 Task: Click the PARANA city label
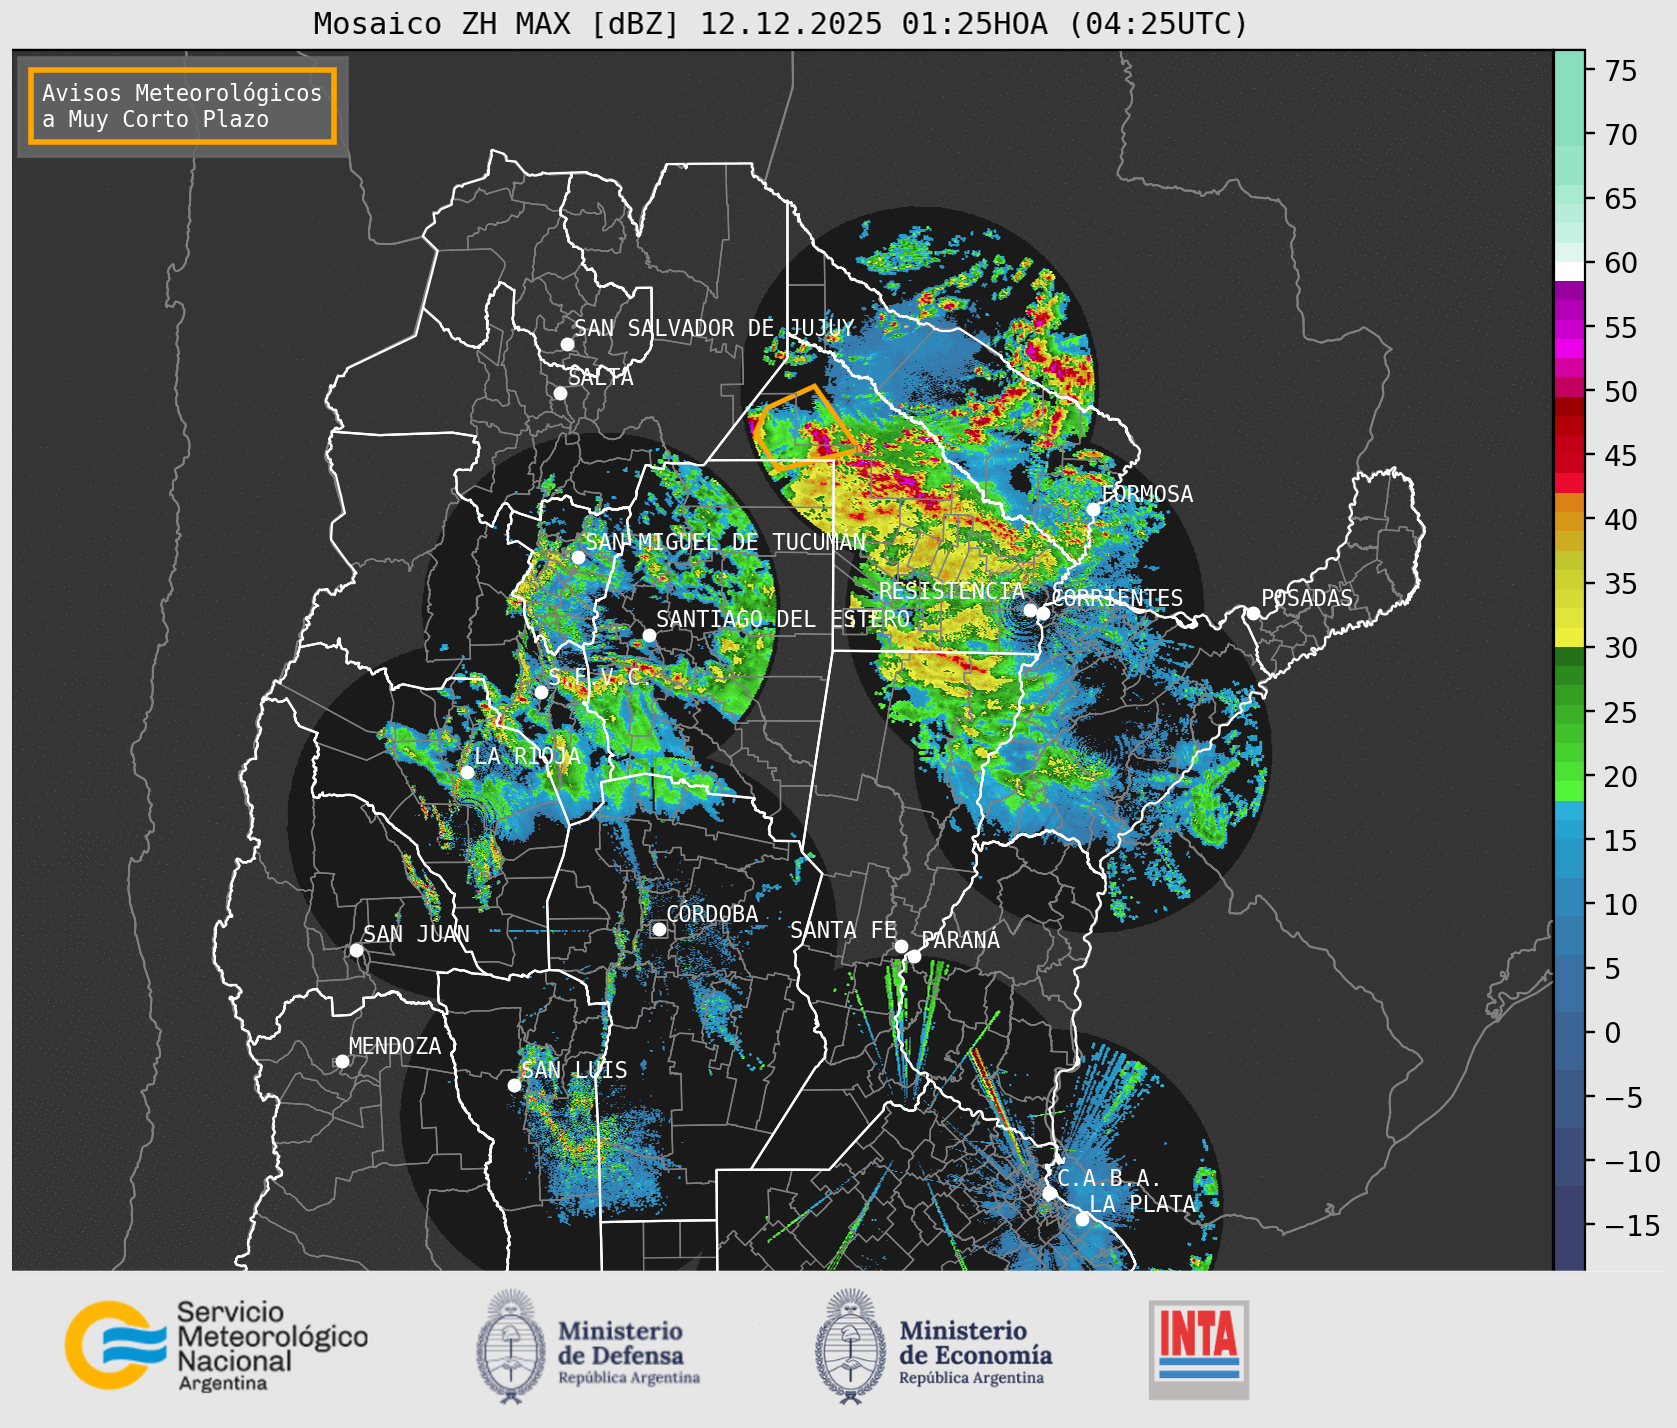click(x=960, y=940)
